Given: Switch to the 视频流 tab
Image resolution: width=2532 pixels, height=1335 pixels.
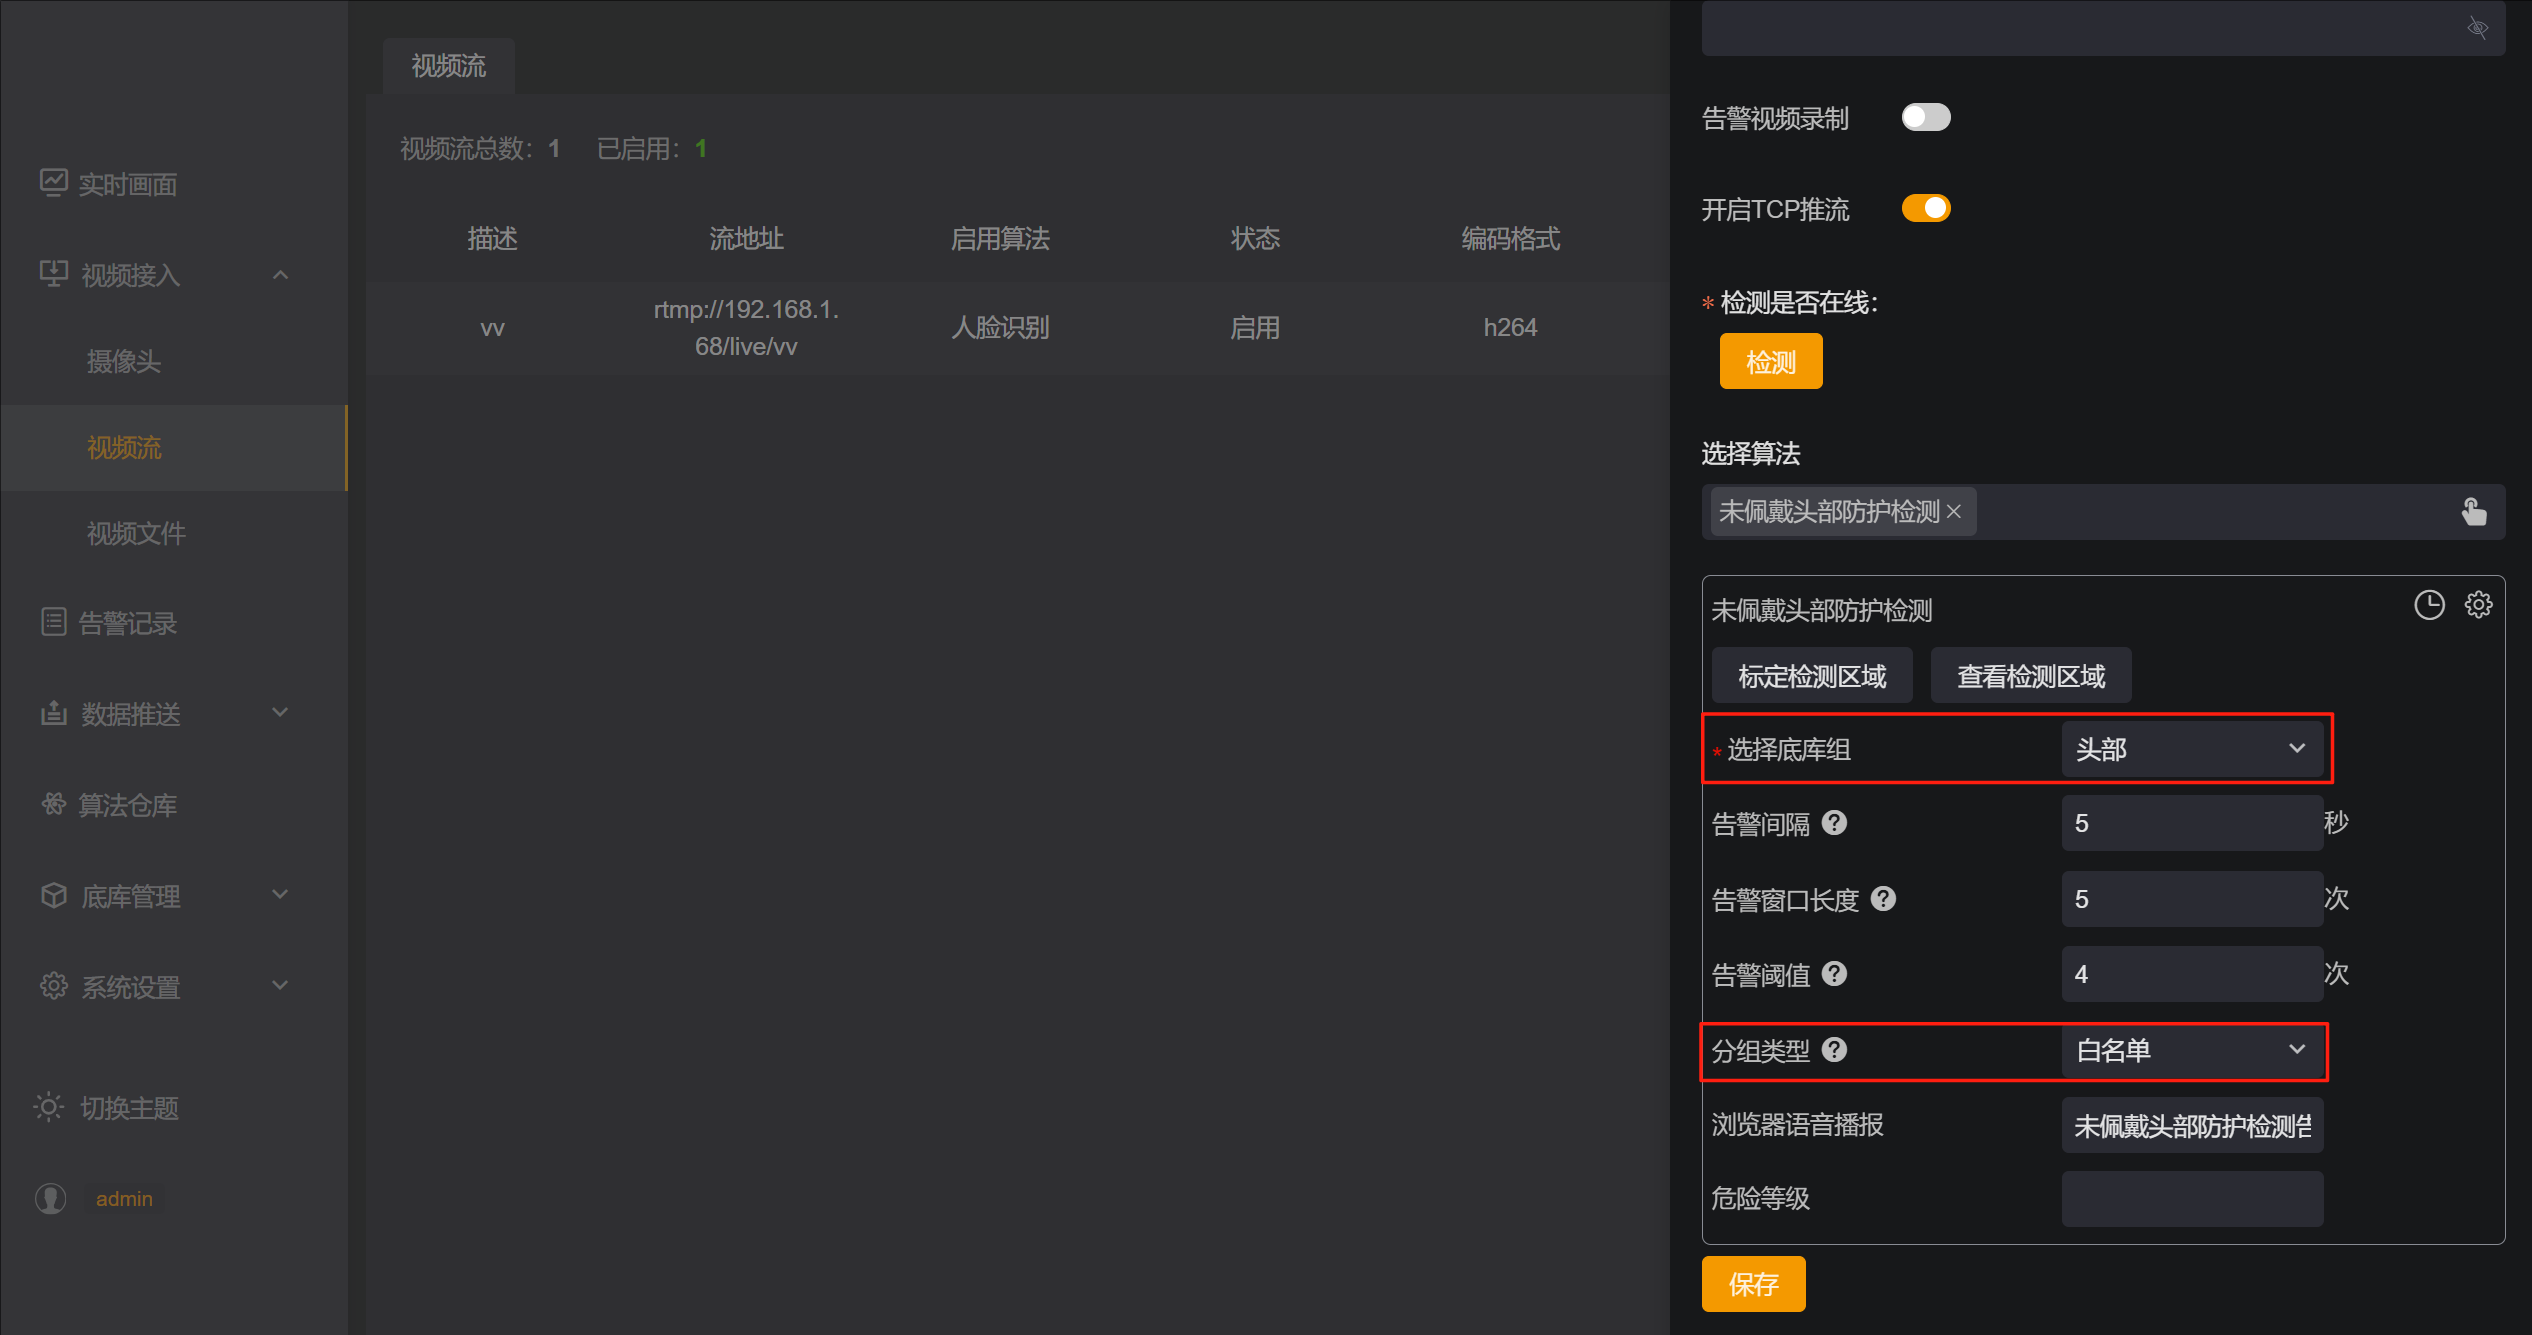Looking at the screenshot, I should (449, 66).
